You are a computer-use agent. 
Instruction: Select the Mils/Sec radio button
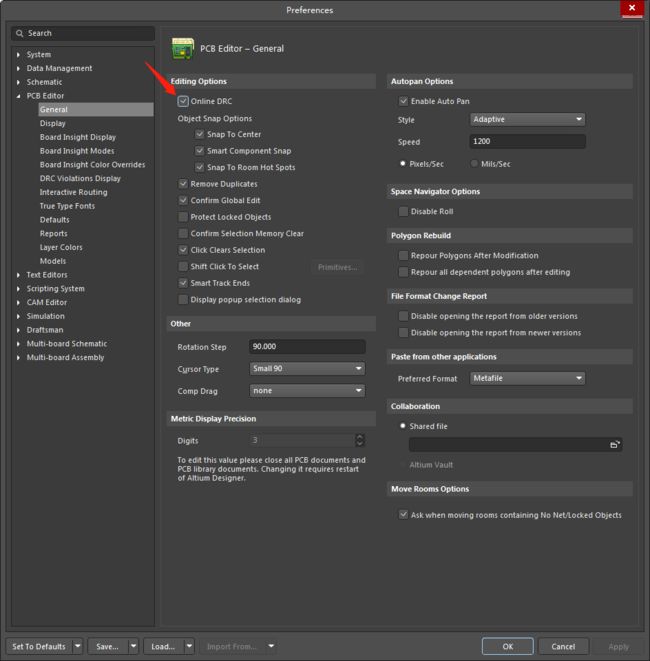pyautogui.click(x=474, y=164)
